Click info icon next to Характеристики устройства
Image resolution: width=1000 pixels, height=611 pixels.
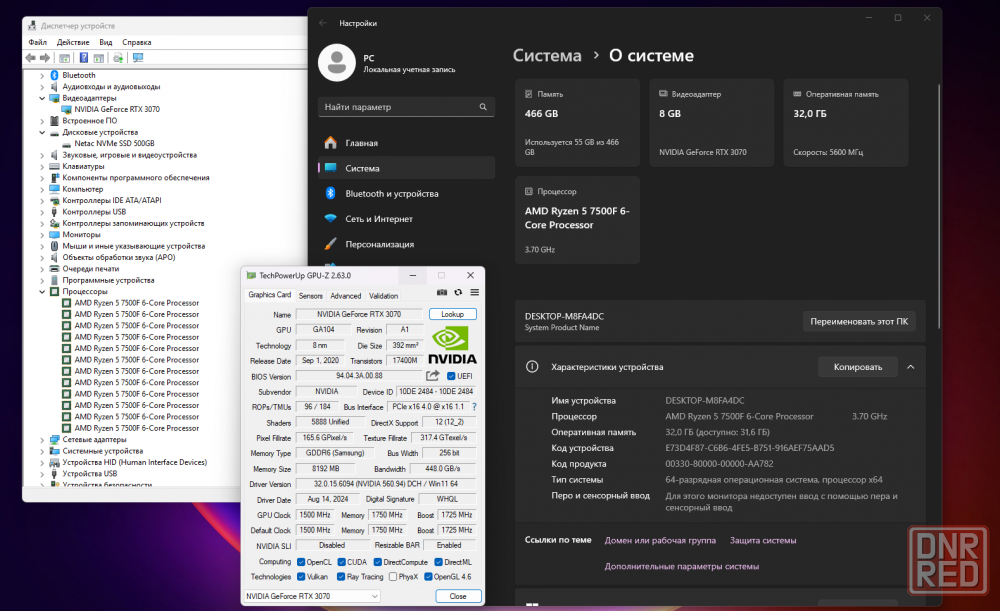(x=532, y=367)
